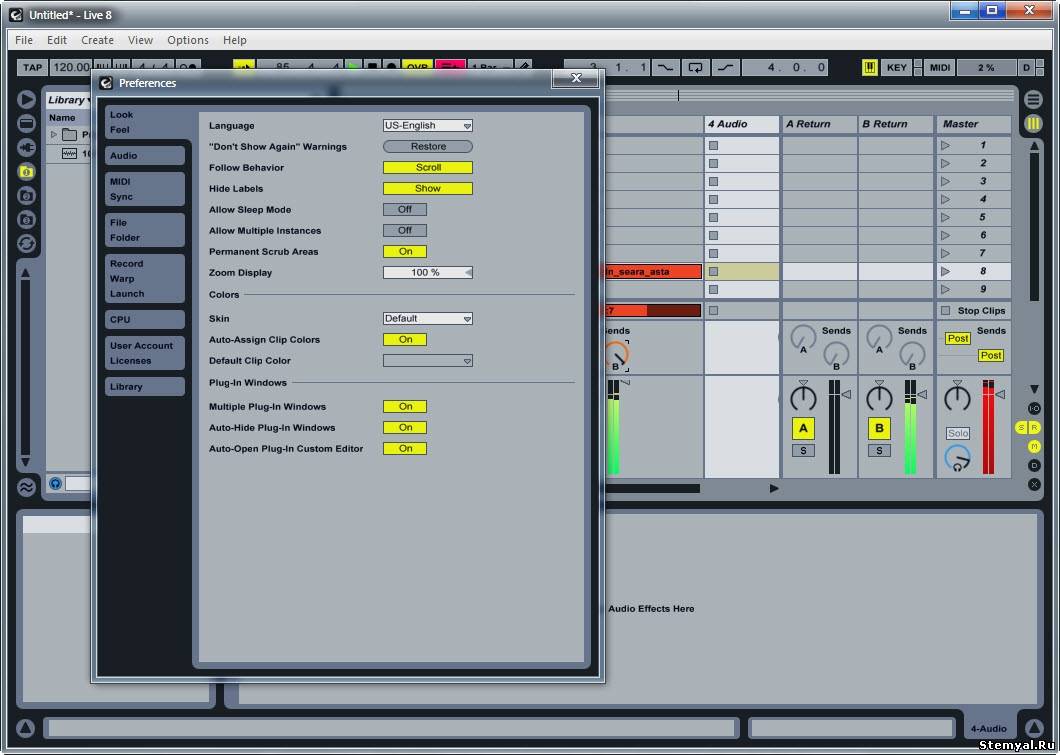Click the A Return track activator
Viewport: 1060px width, 755px height.
tap(803, 428)
